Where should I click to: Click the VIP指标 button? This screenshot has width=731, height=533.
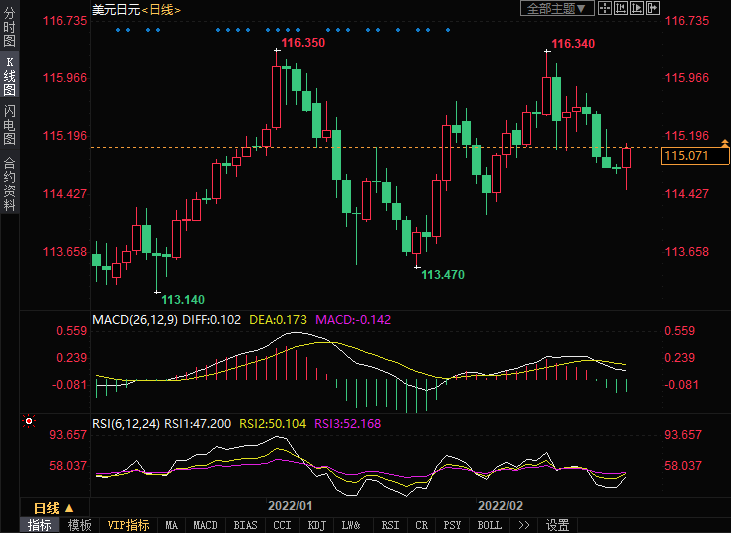coord(129,525)
